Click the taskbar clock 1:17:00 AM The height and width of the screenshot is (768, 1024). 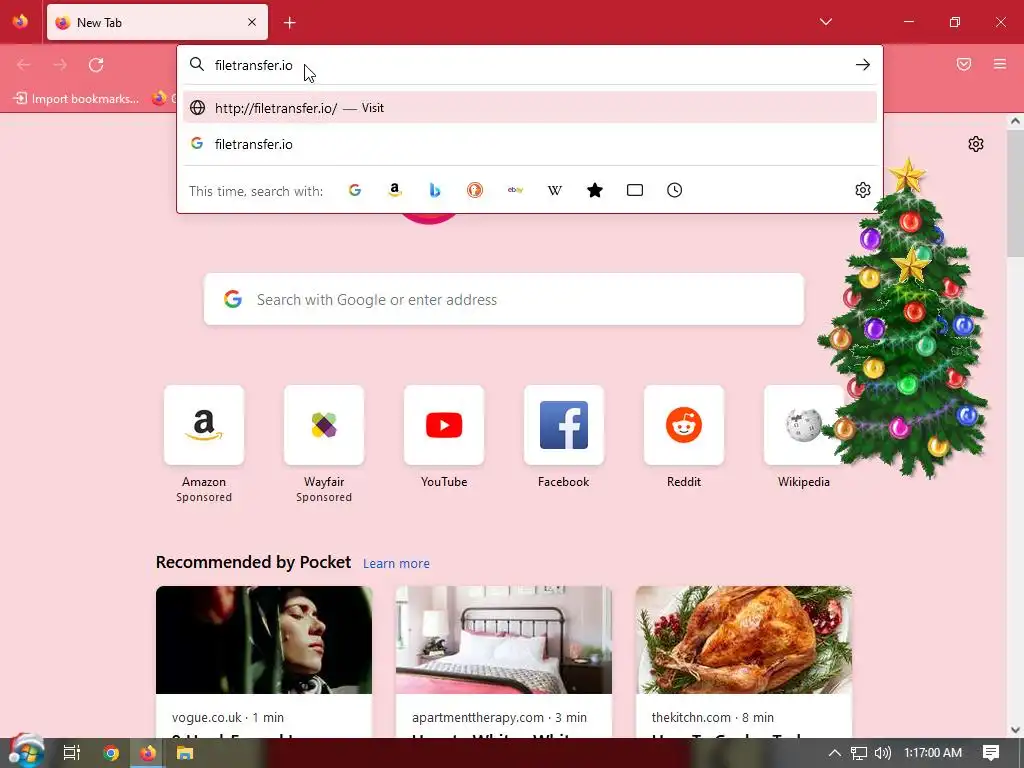point(933,753)
